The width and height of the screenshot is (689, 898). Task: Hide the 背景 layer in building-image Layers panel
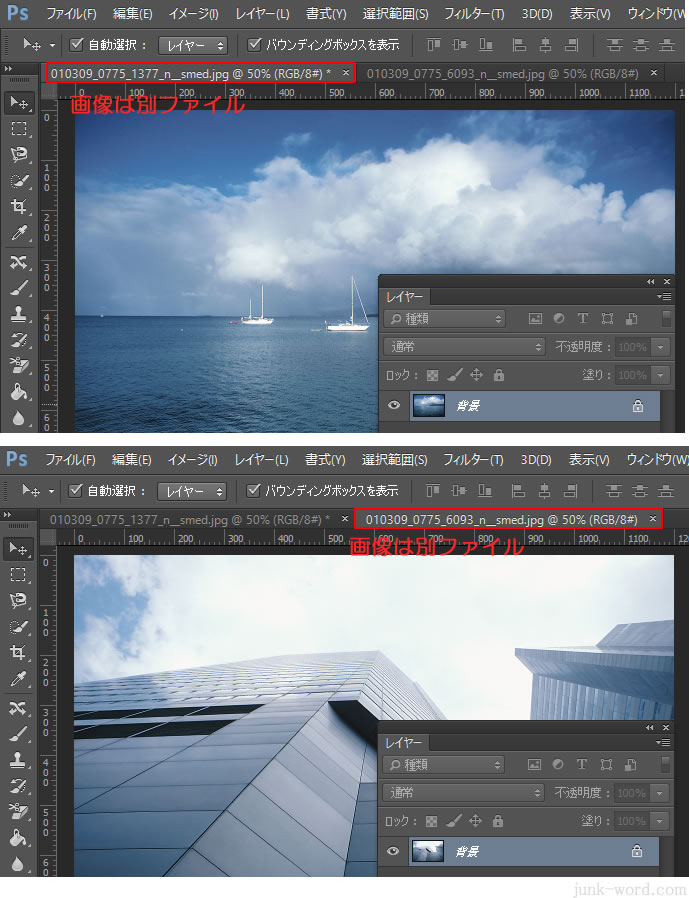[393, 852]
